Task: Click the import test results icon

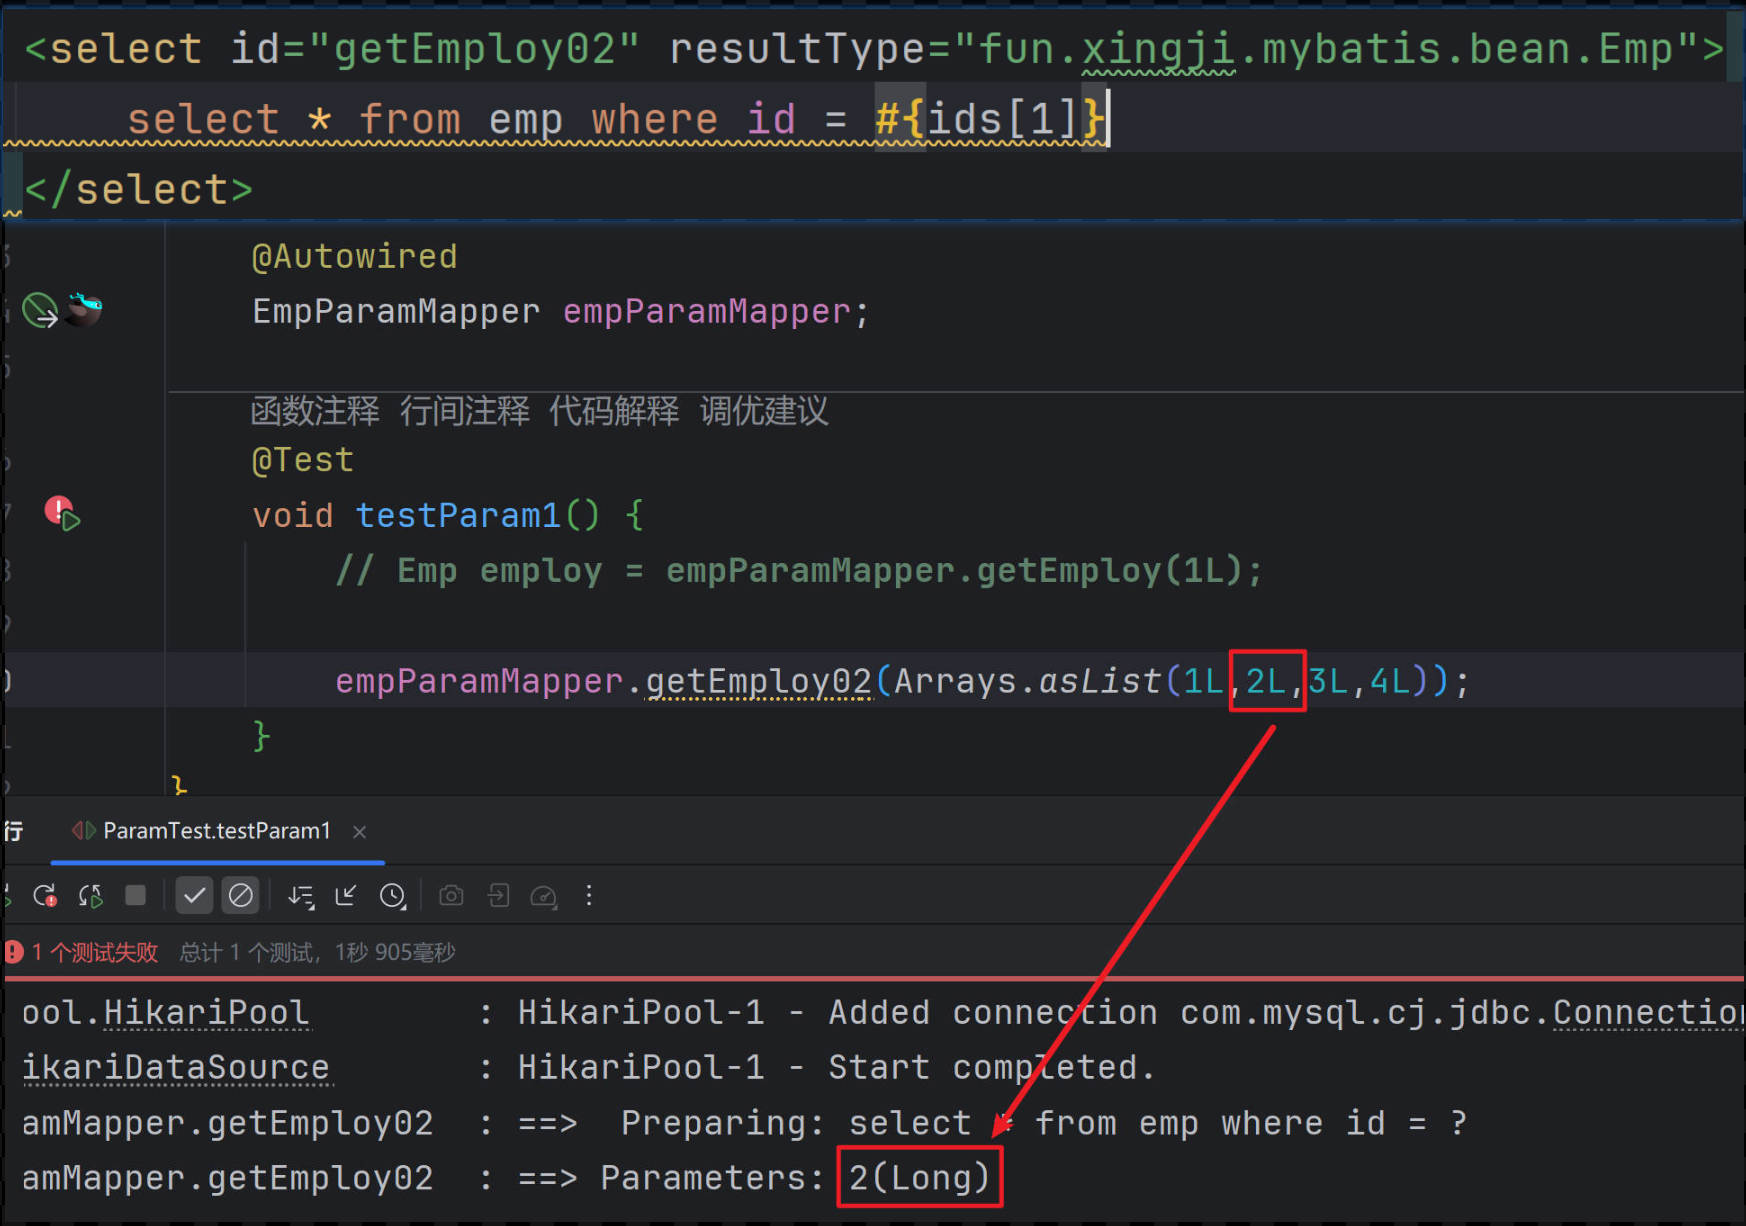Action: click(x=498, y=895)
